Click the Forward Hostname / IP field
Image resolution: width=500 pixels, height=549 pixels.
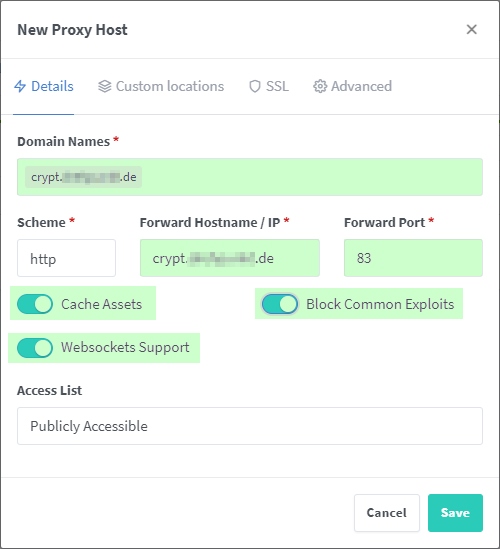tap(230, 258)
